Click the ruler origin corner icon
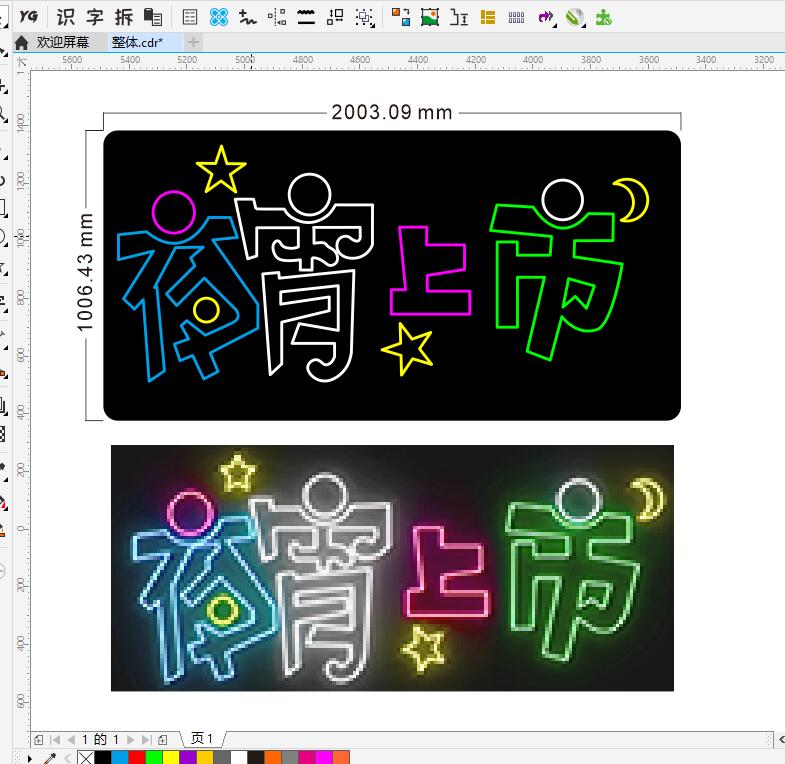This screenshot has width=785, height=764. [22, 62]
